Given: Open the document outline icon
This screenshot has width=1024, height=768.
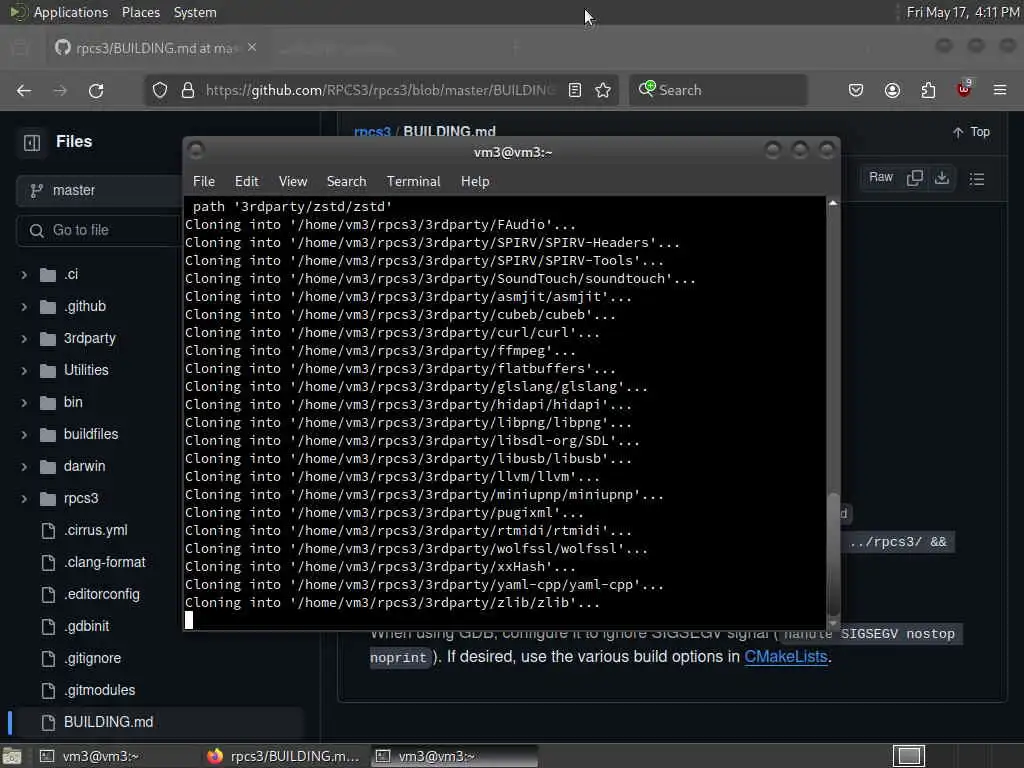Looking at the screenshot, I should coord(977,178).
